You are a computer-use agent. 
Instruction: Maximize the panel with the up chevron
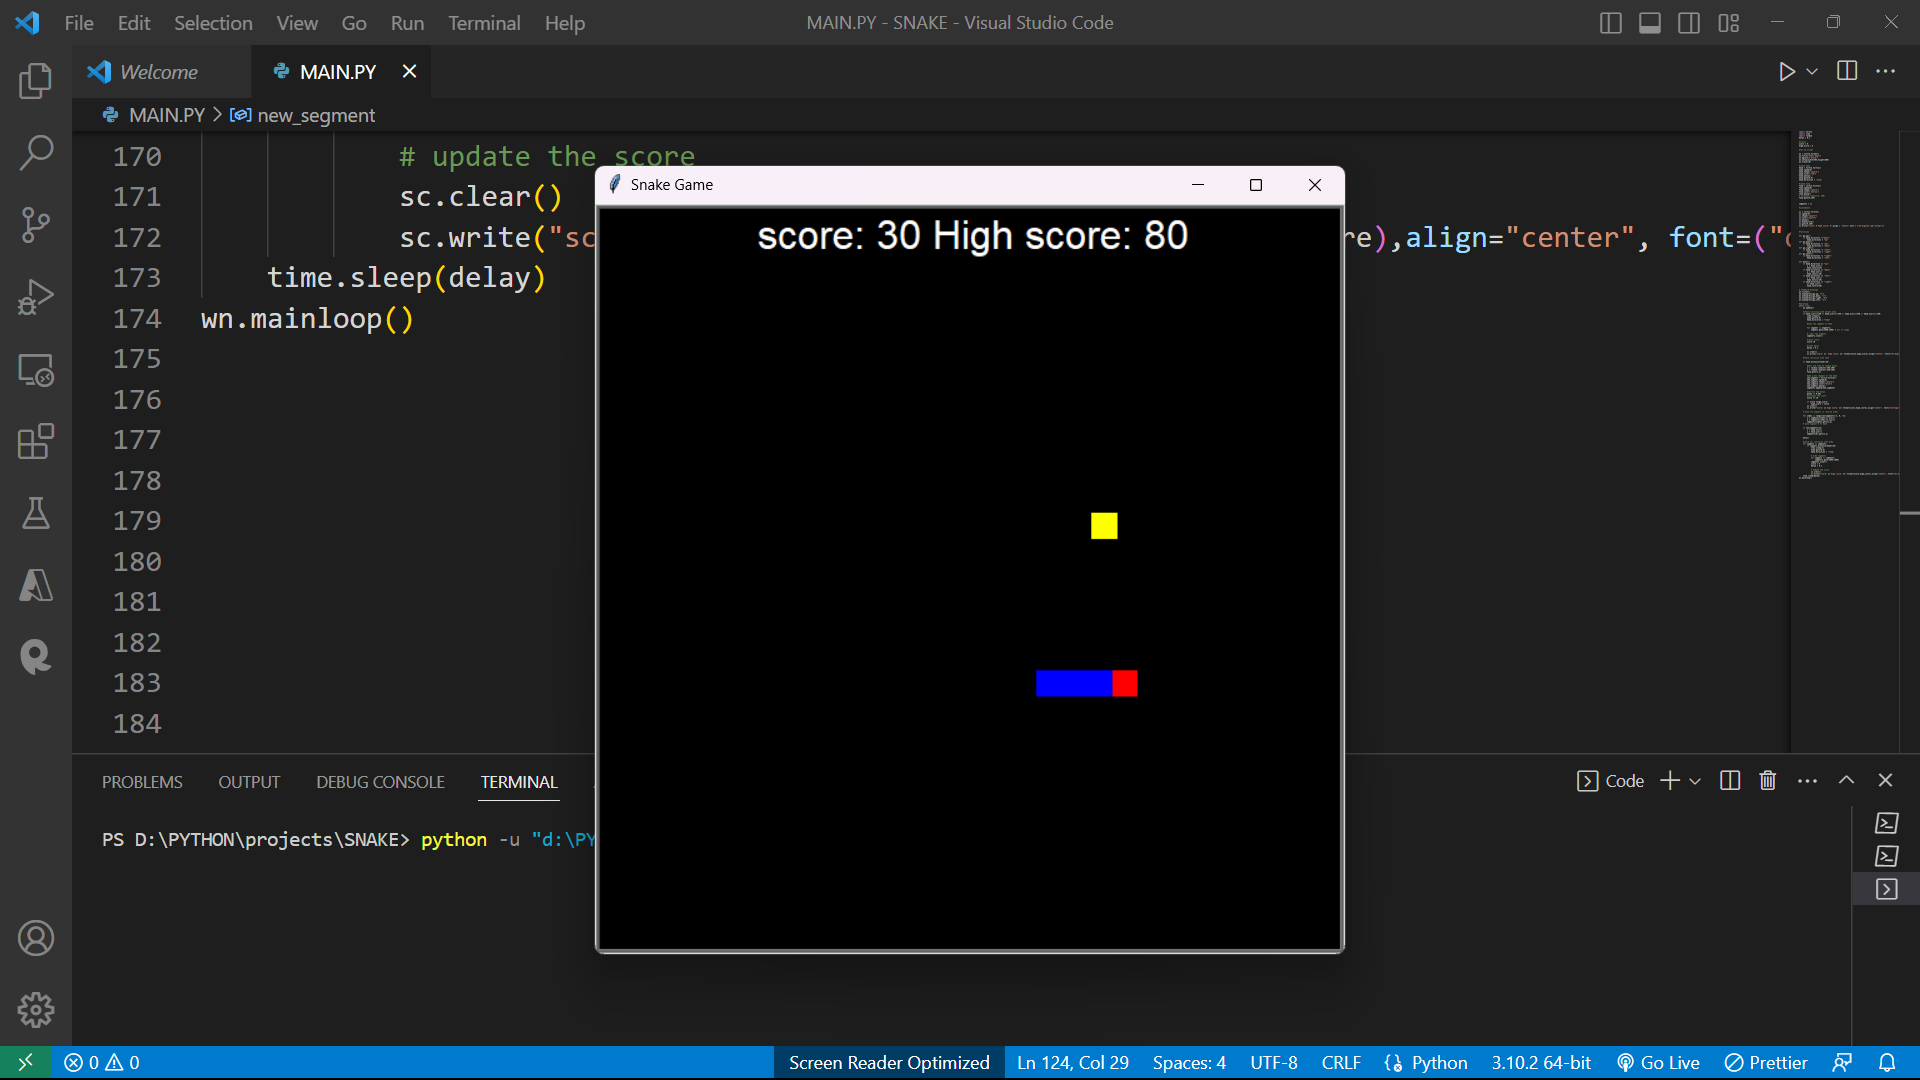pyautogui.click(x=1846, y=781)
